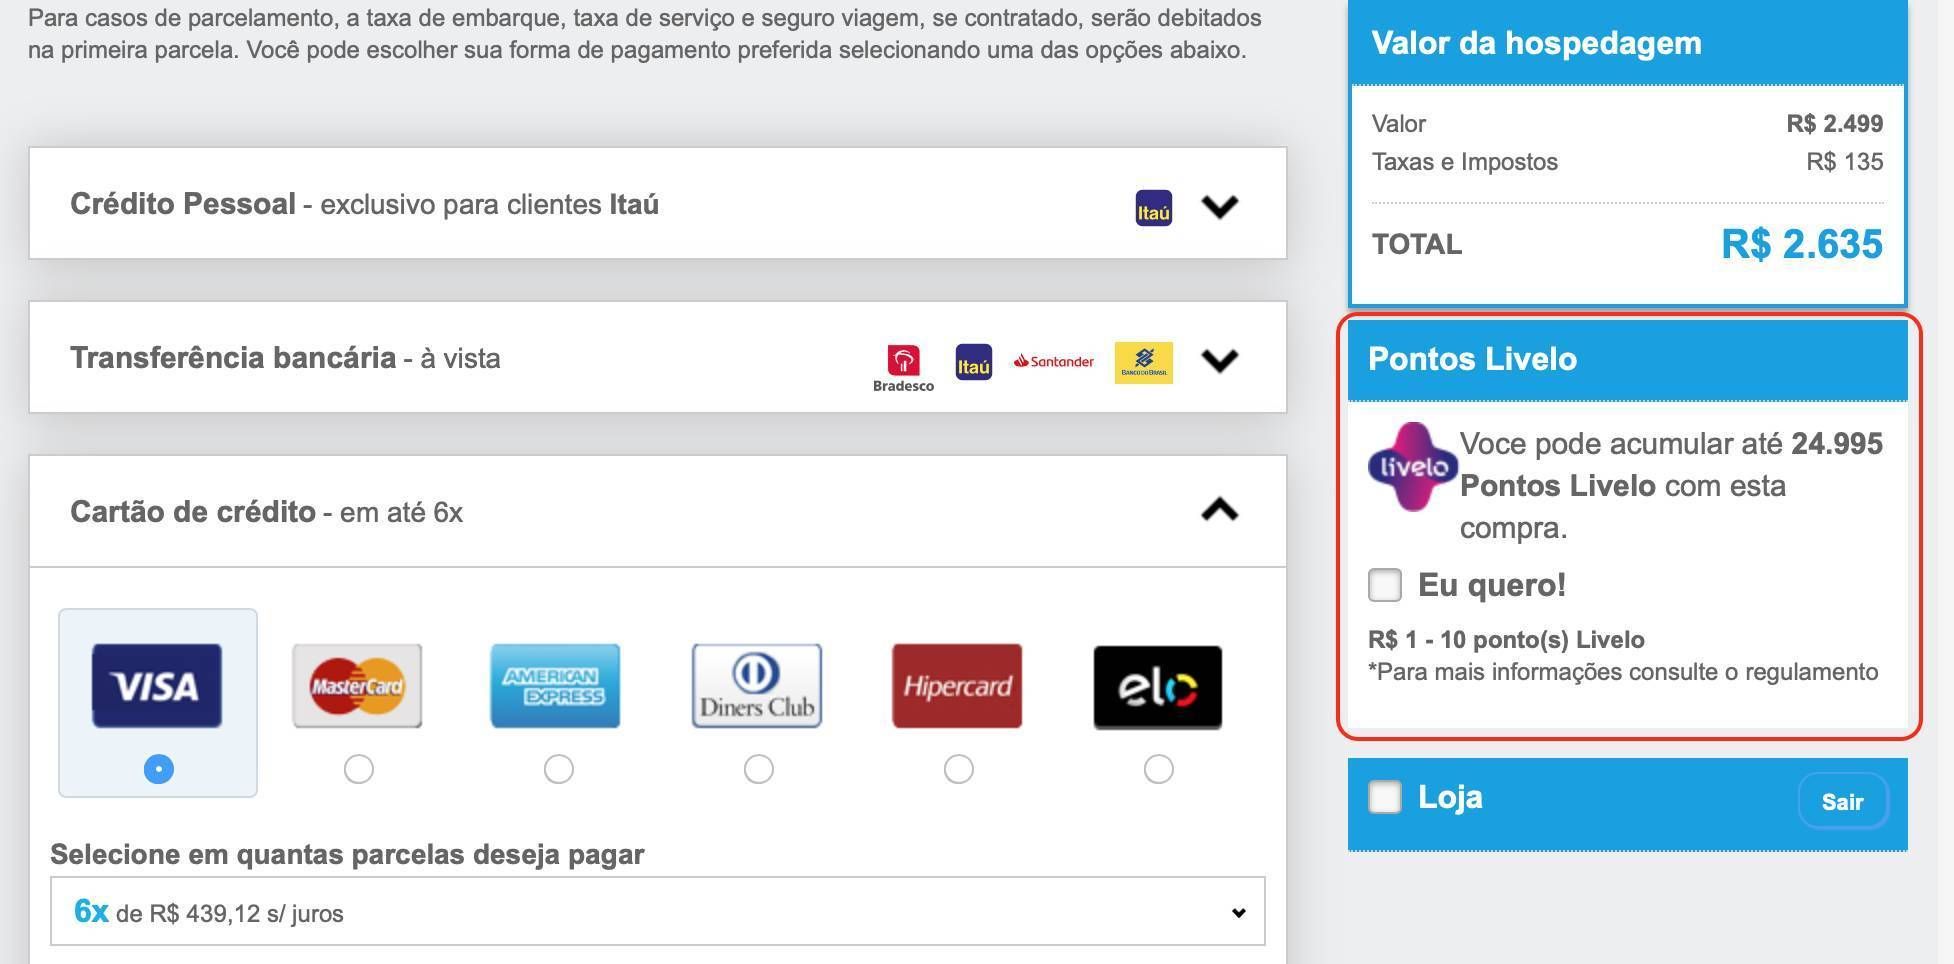Click the Itaú logo in Transferência bancária row

click(973, 362)
